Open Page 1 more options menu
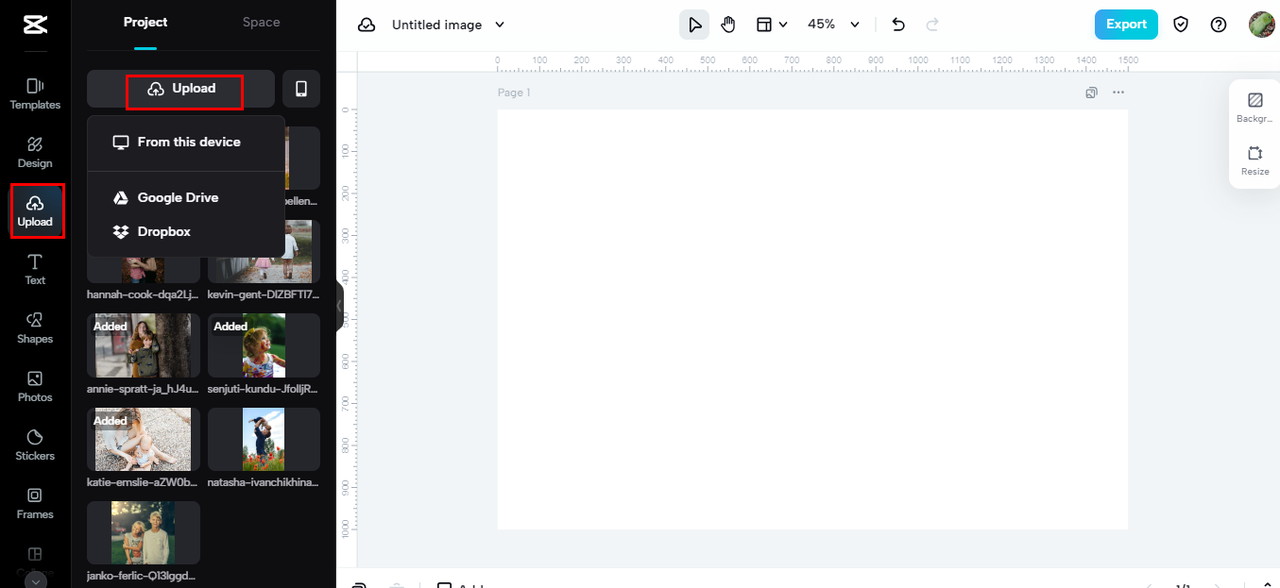The width and height of the screenshot is (1280, 588). coord(1118,92)
